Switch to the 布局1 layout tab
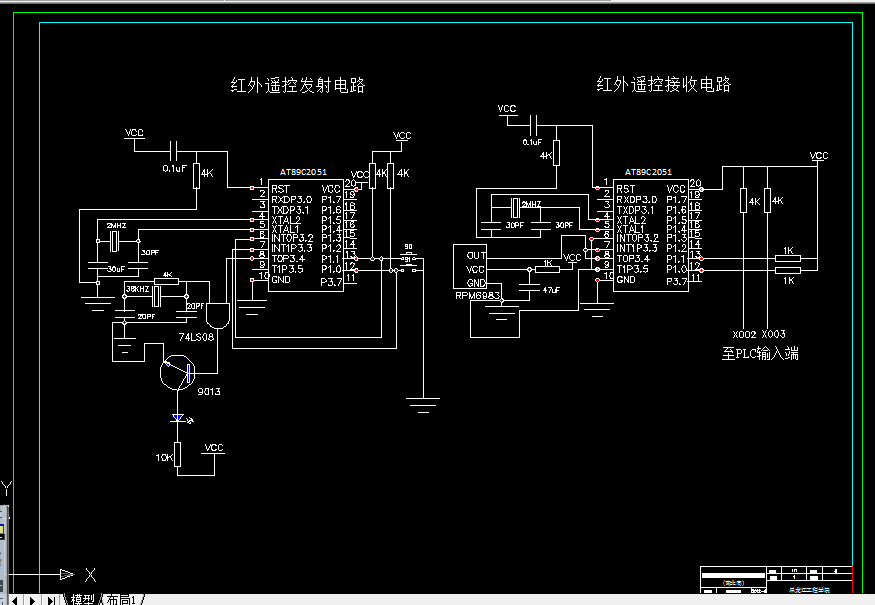Image resolution: width=875 pixels, height=605 pixels. pyautogui.click(x=121, y=599)
